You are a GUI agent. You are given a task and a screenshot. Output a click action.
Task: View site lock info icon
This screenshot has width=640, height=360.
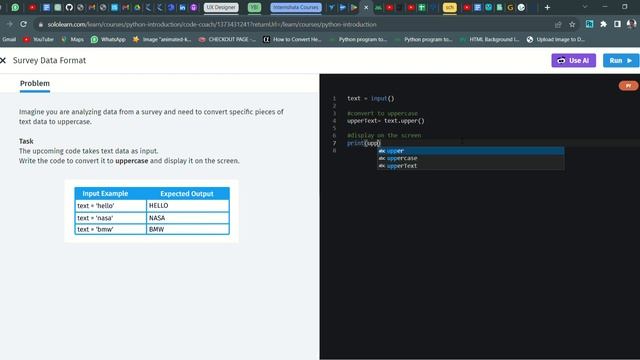click(40, 24)
